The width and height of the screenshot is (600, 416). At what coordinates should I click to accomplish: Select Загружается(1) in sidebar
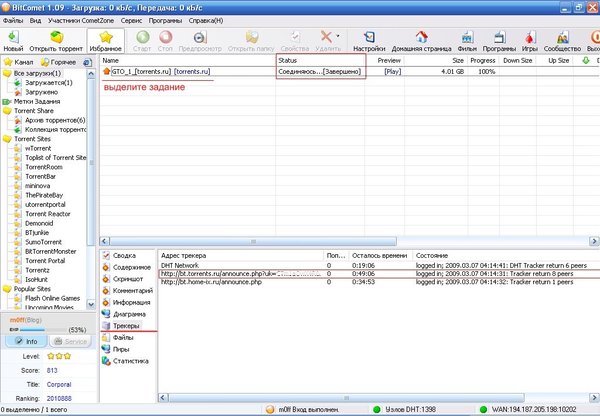pyautogui.click(x=49, y=83)
